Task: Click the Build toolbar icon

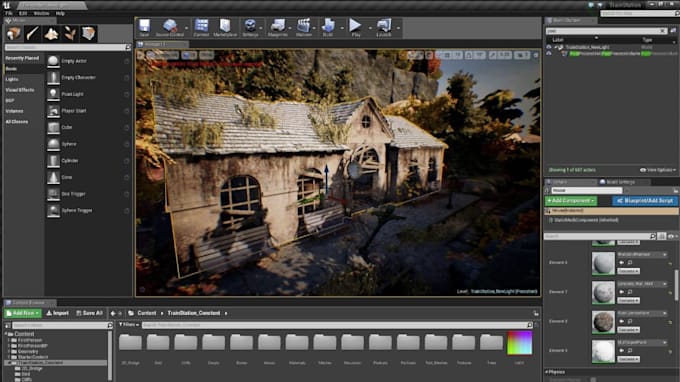Action: [x=328, y=27]
